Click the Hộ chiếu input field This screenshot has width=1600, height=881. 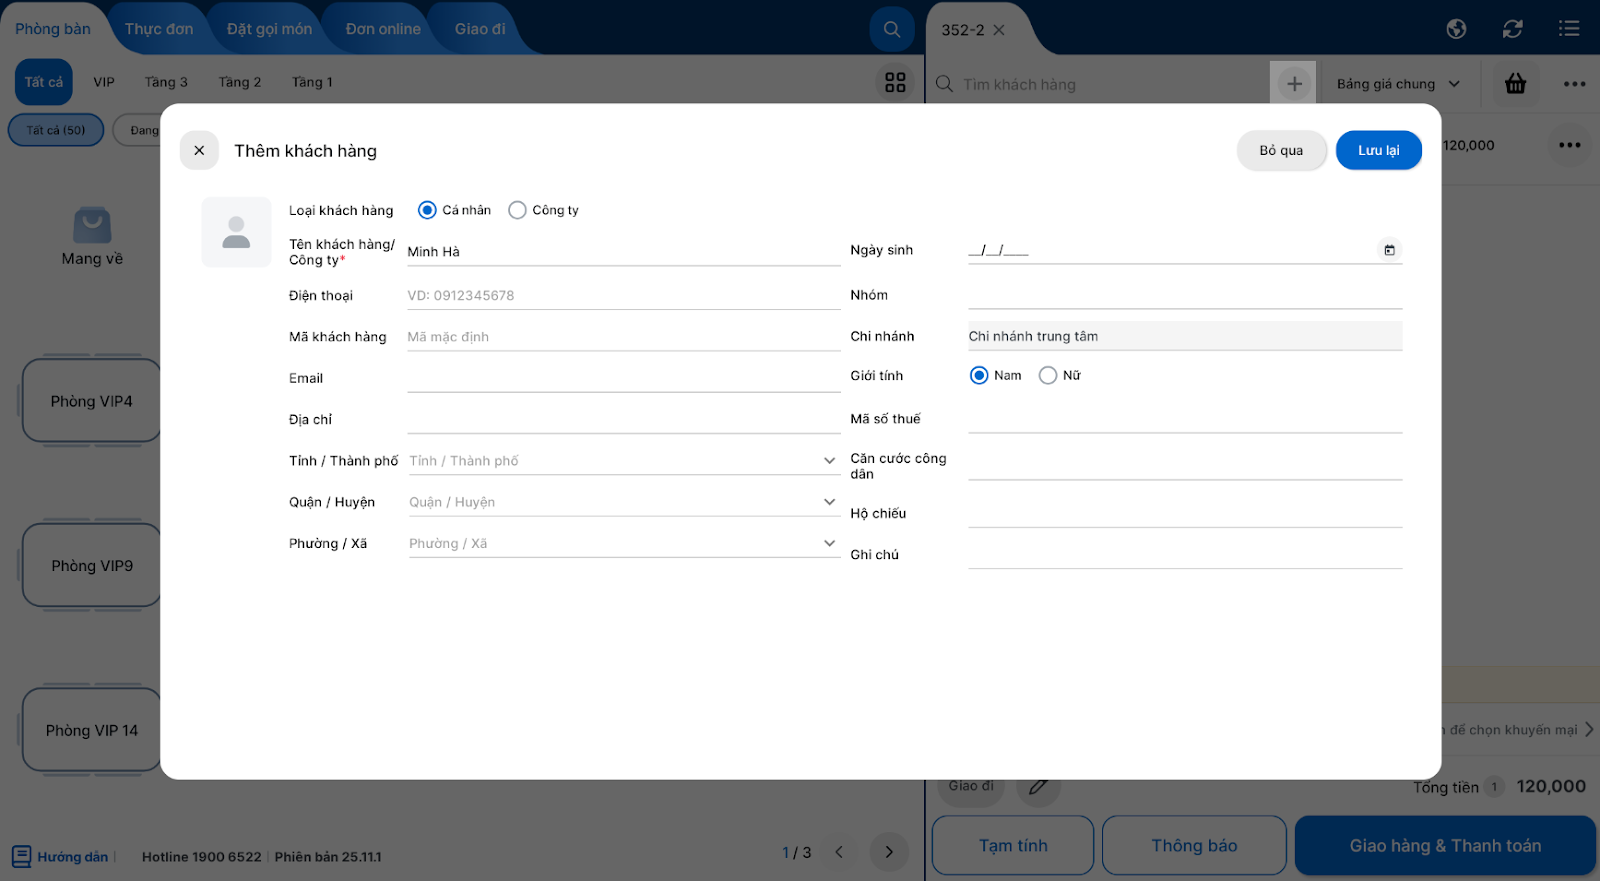[1185, 513]
